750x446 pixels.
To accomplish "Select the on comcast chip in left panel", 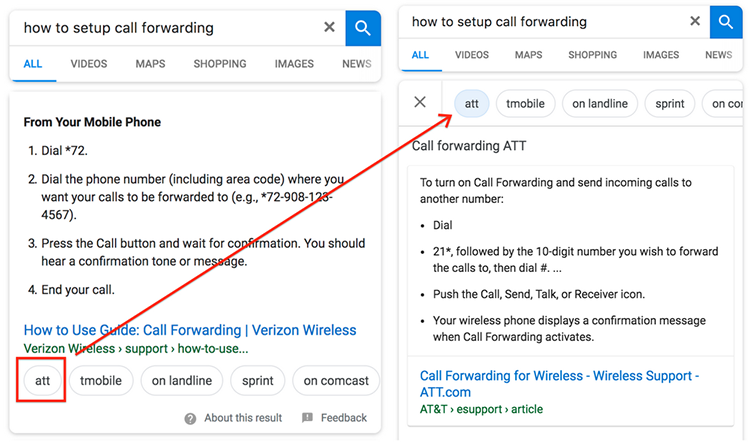I will point(336,380).
